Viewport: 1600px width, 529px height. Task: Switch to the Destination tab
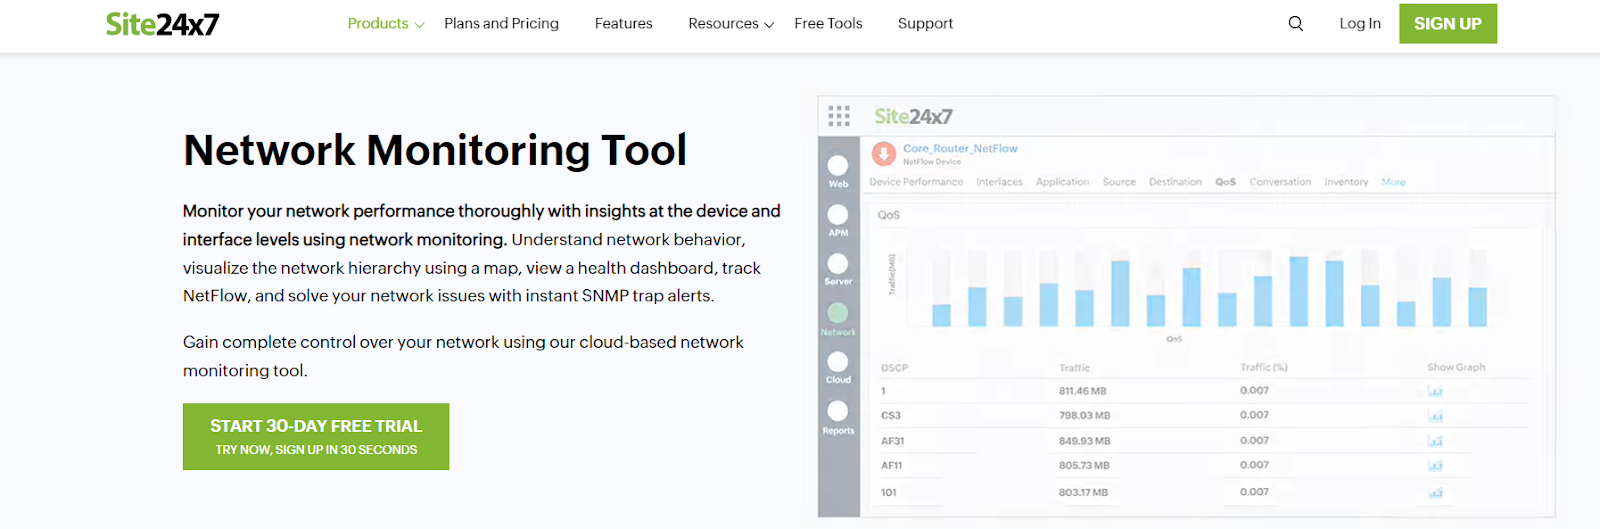1175,182
